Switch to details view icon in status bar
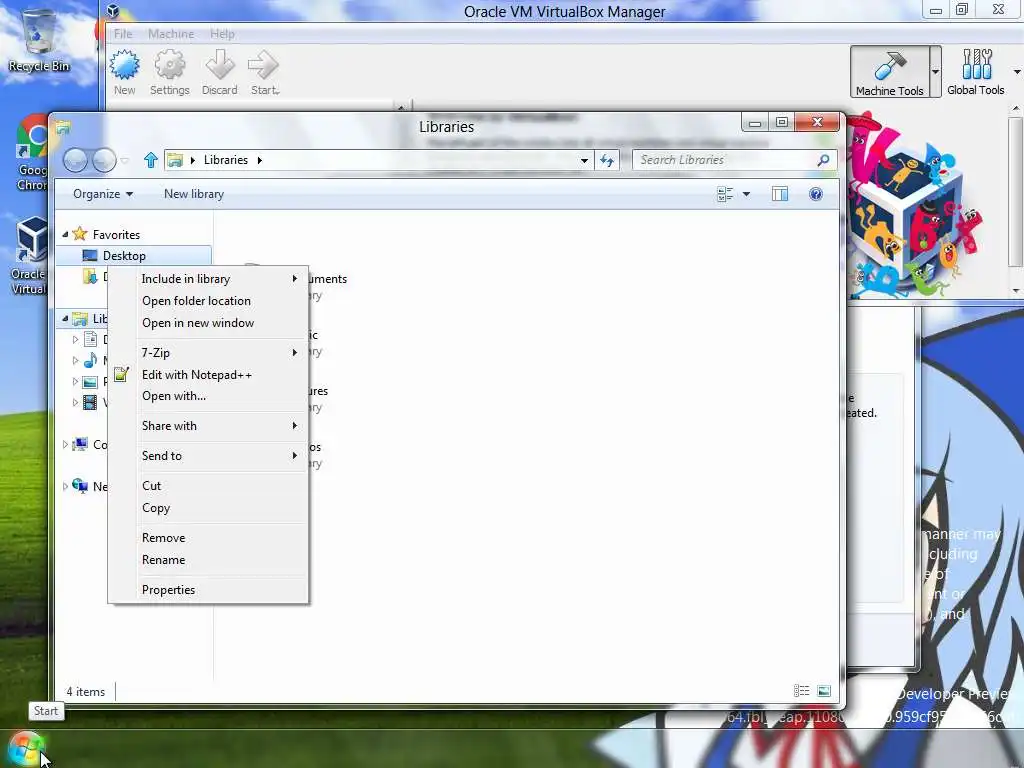Viewport: 1024px width, 768px height. coord(801,691)
